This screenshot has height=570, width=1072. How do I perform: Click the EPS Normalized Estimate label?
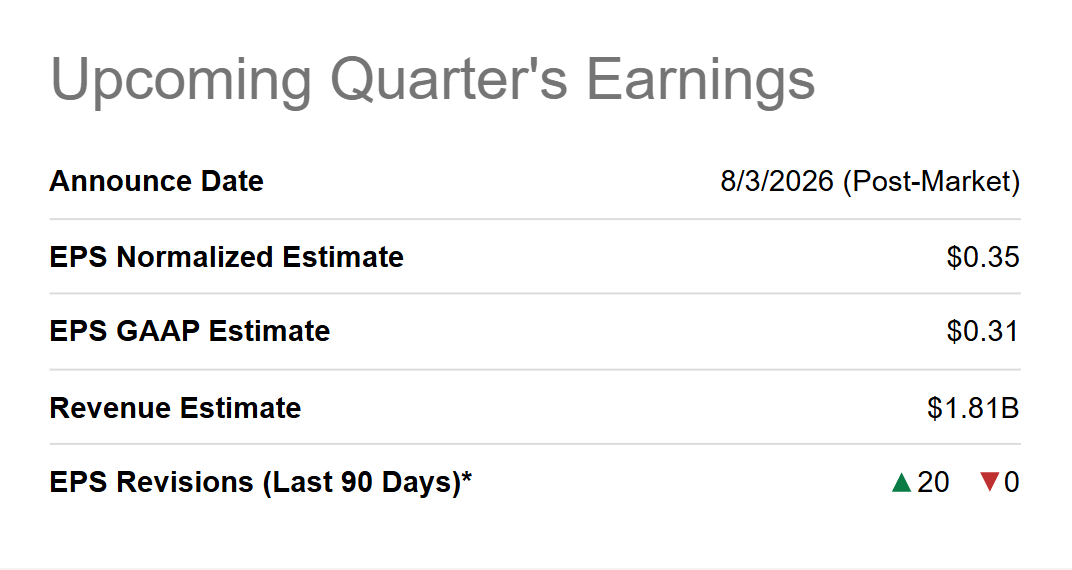(x=226, y=258)
